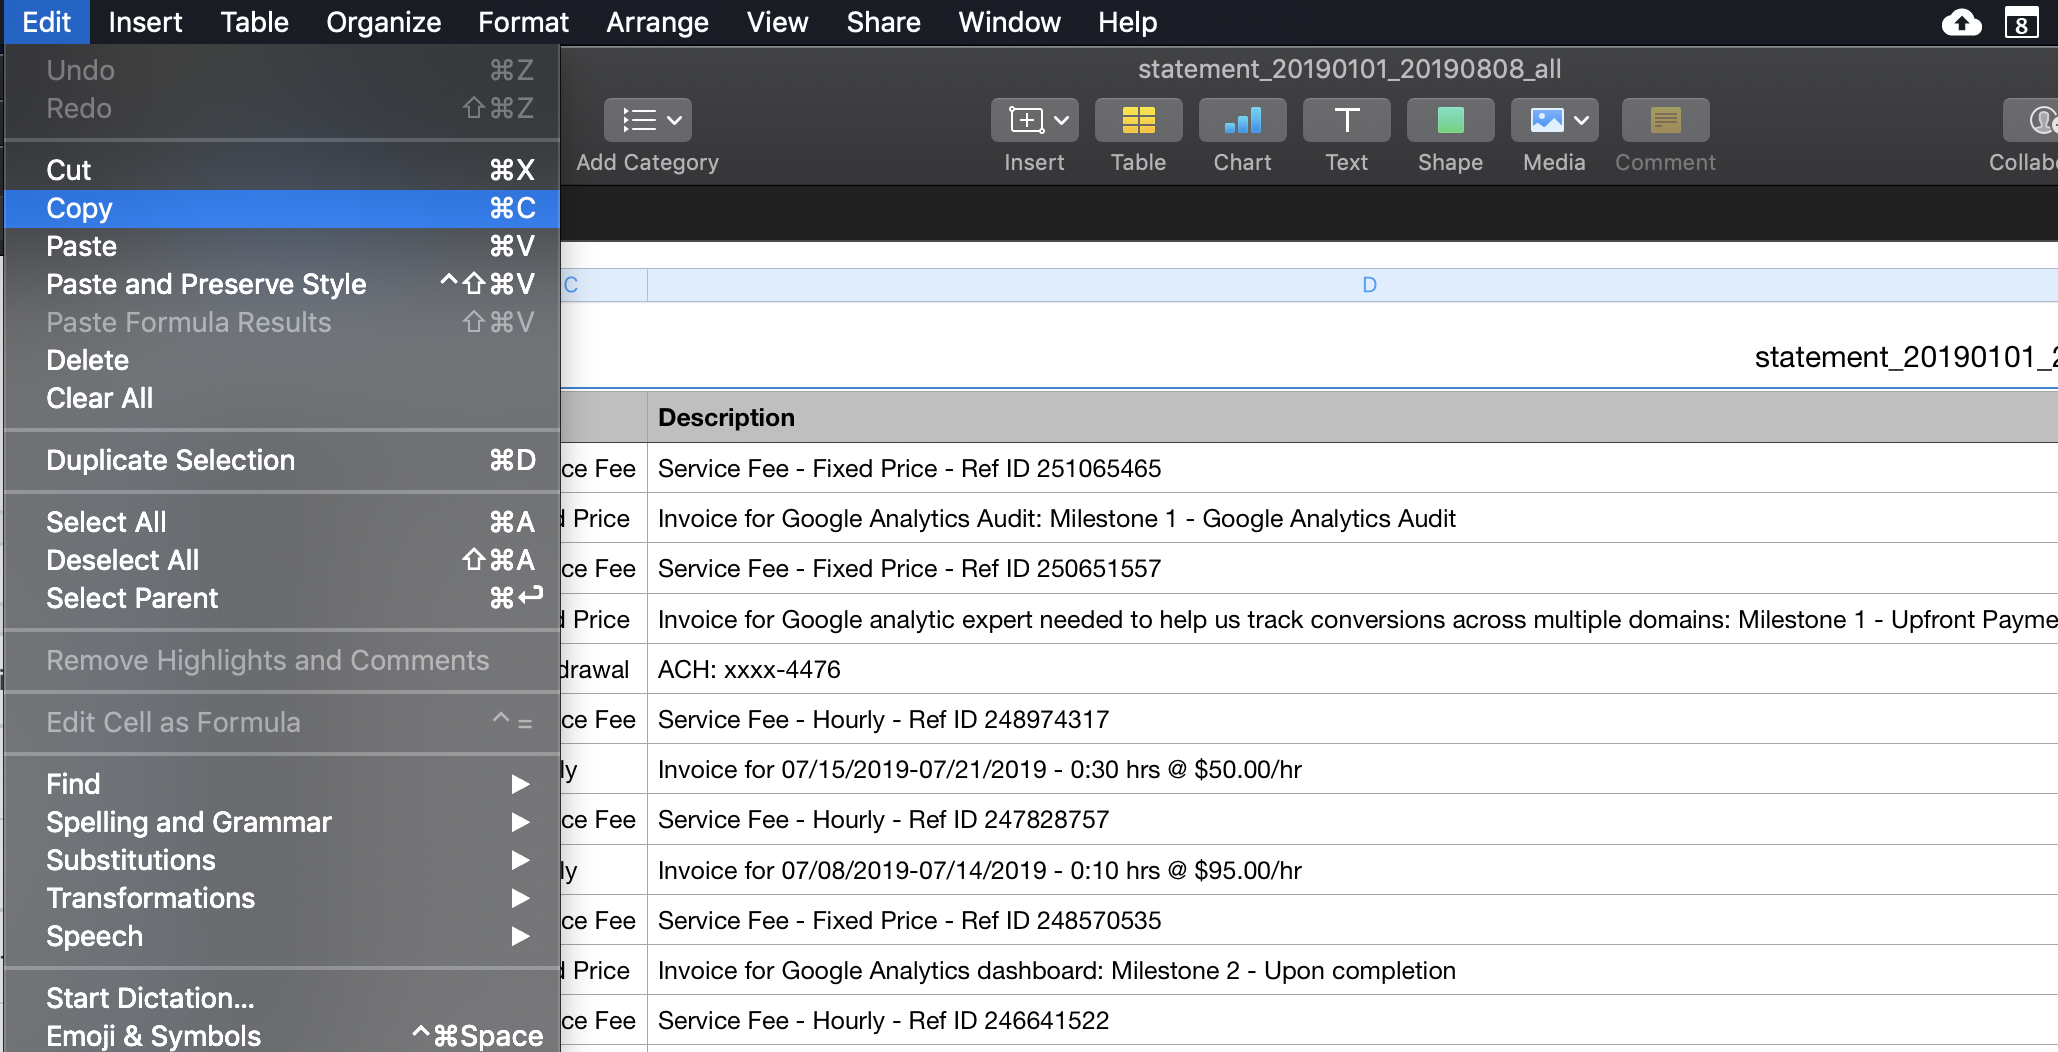Open the Insert toolbar icon
2058x1052 pixels.
(x=1034, y=121)
